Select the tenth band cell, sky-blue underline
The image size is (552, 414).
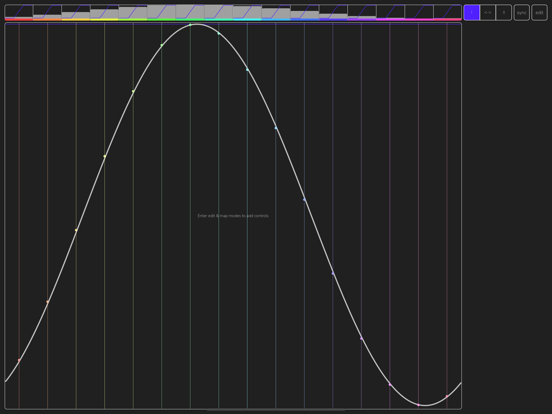point(276,13)
